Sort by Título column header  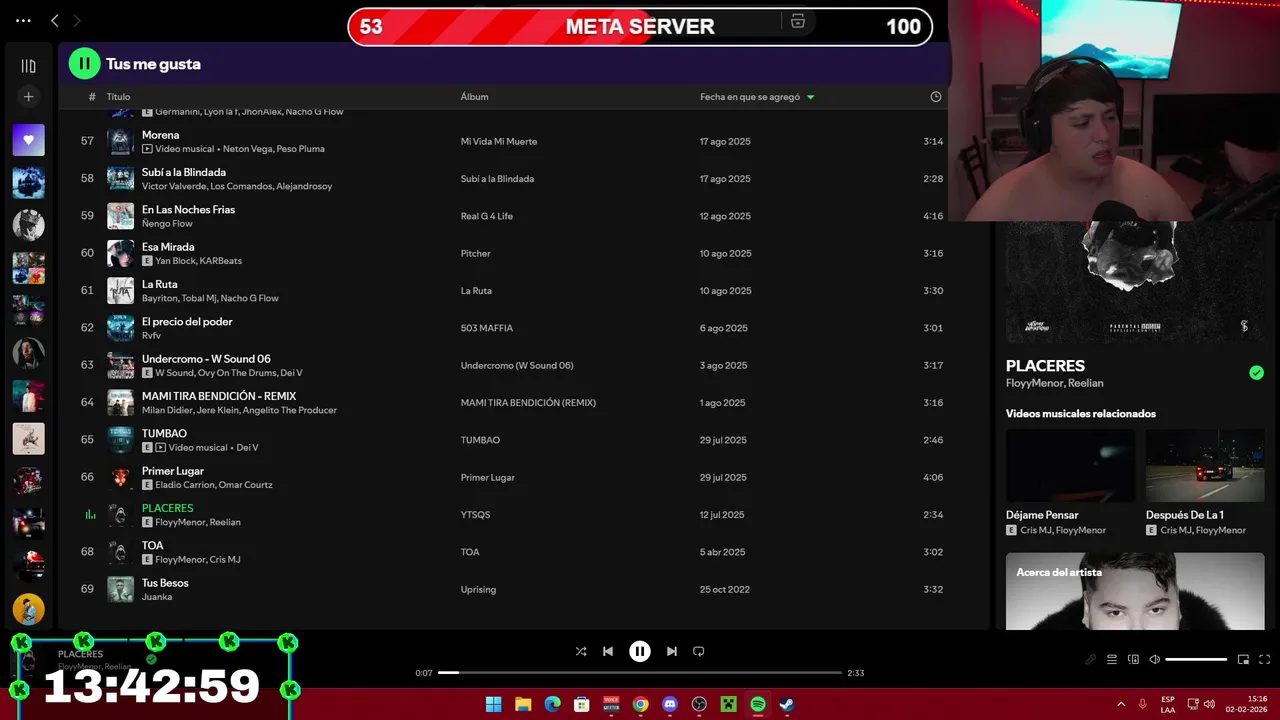pos(118,97)
